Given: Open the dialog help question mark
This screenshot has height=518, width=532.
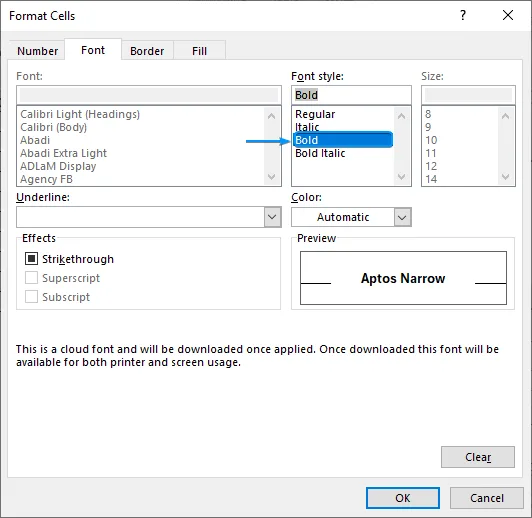Looking at the screenshot, I should click(x=463, y=15).
